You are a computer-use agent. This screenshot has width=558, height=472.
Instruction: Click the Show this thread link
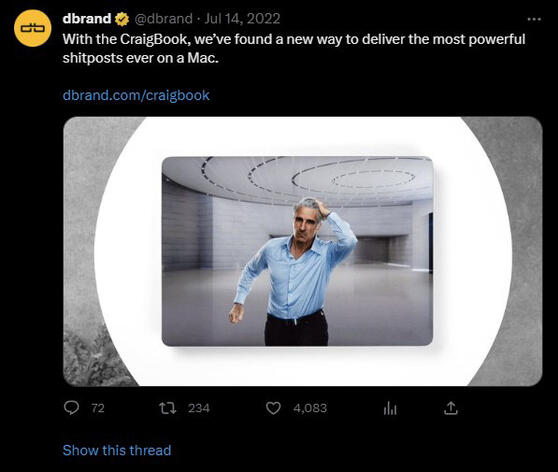pyautogui.click(x=117, y=450)
